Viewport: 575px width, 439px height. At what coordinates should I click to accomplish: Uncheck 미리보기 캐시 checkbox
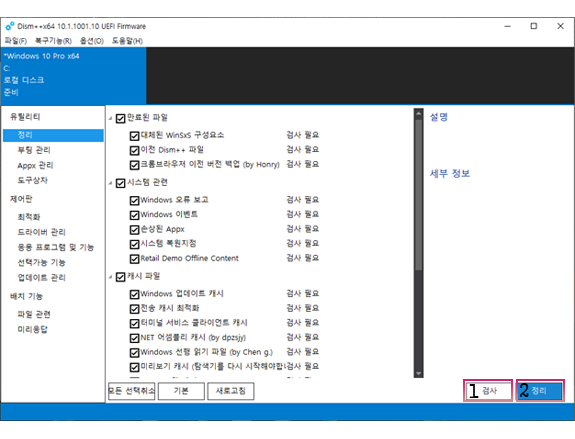click(134, 367)
